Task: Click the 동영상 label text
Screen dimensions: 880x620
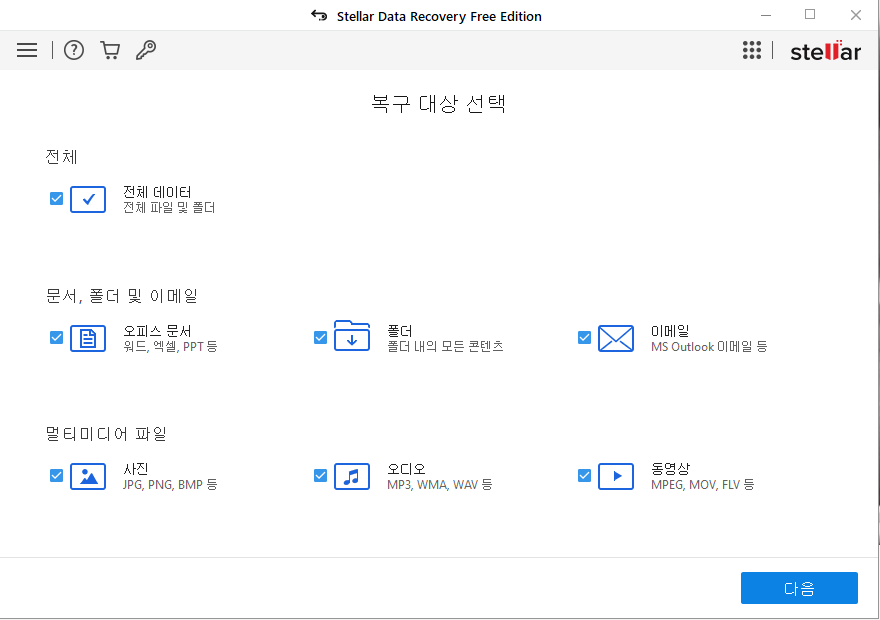Action: (670, 469)
